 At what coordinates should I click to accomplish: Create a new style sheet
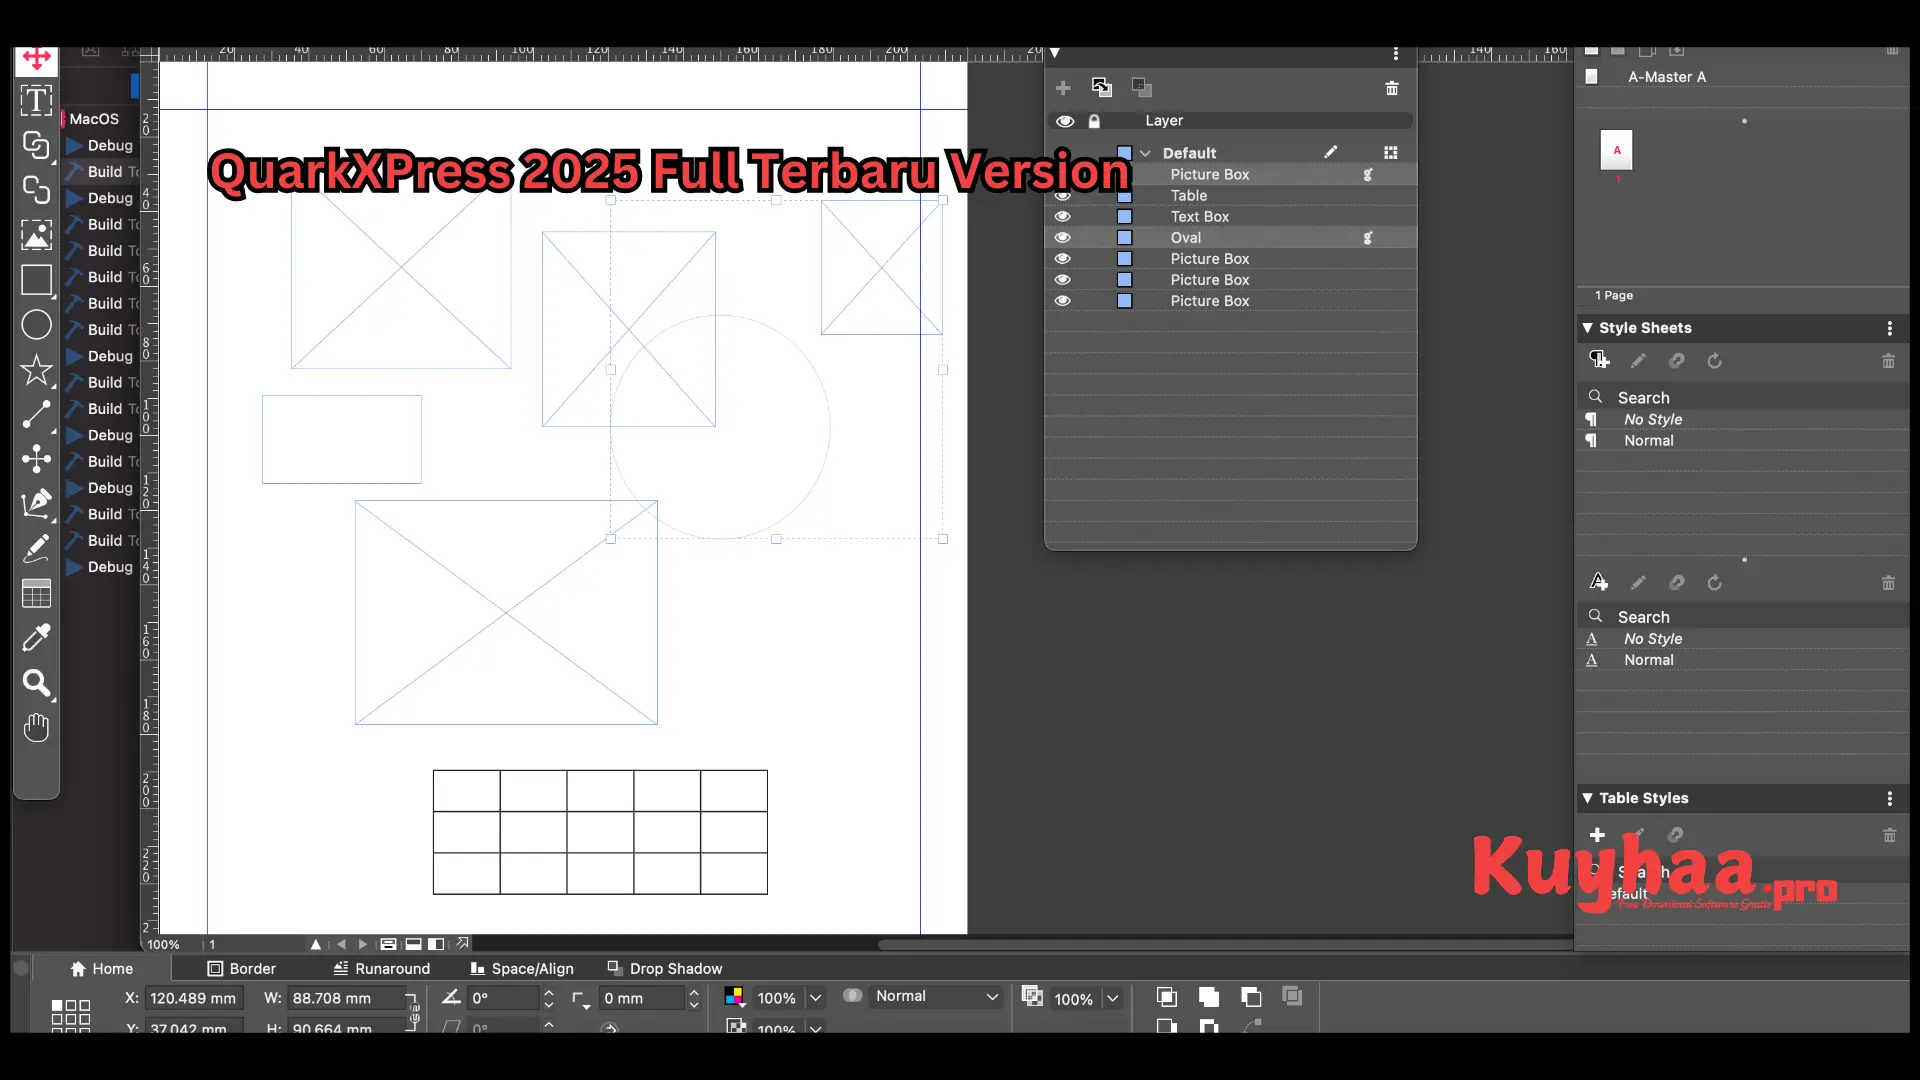pyautogui.click(x=1598, y=360)
